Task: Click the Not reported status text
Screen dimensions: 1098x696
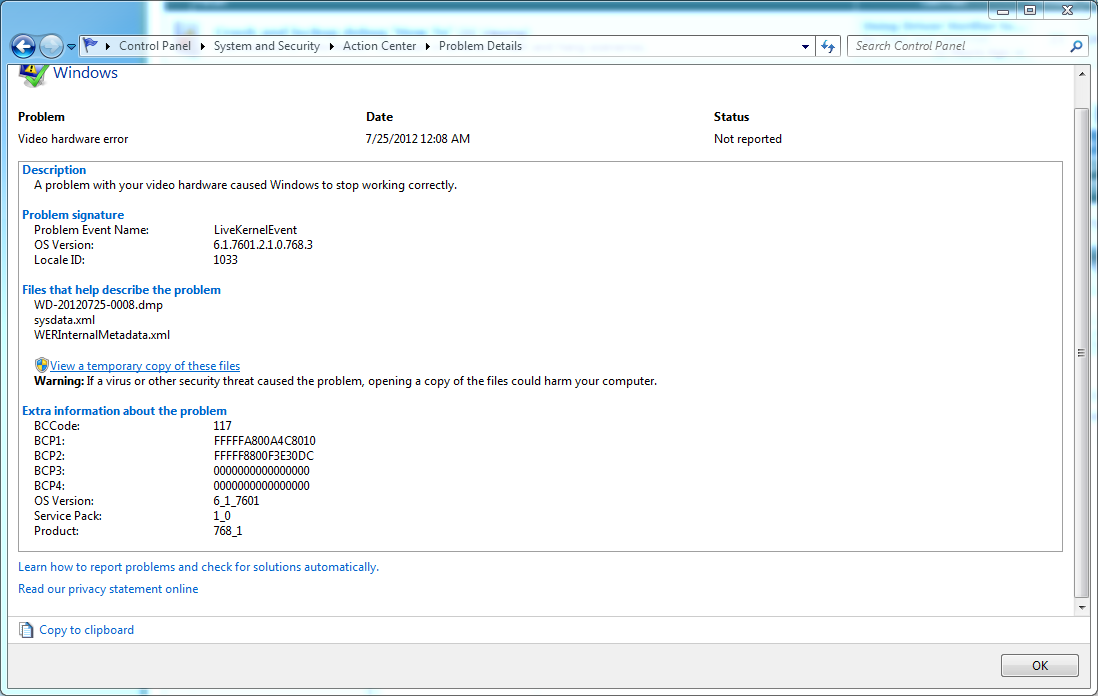Action: coord(747,139)
